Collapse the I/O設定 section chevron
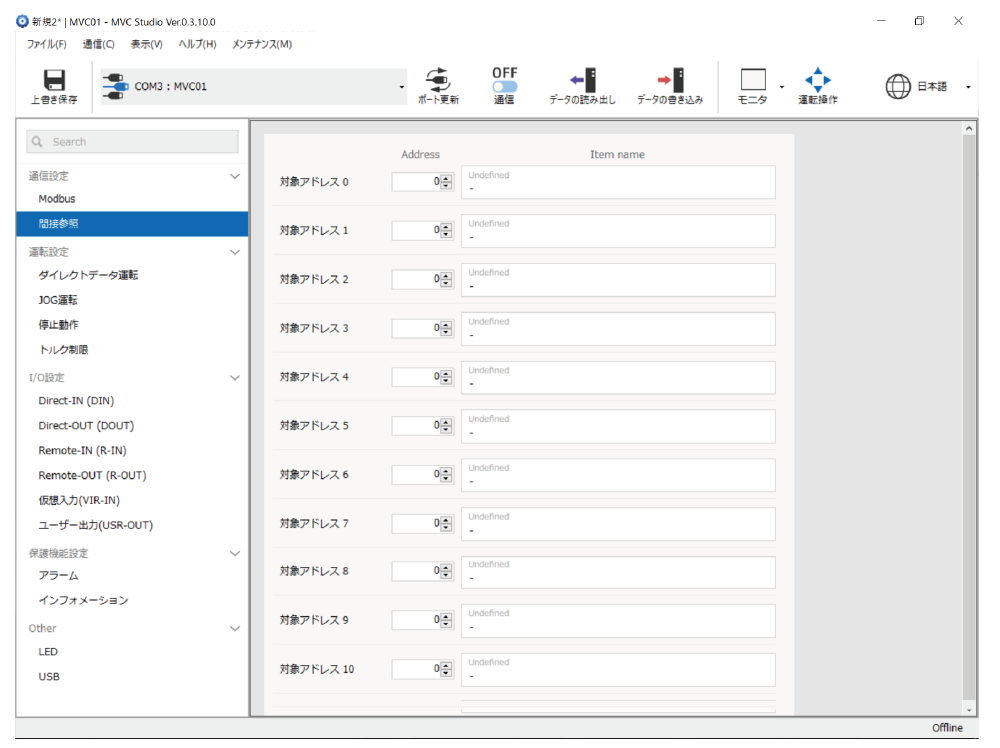The height and width of the screenshot is (748, 1000). [x=235, y=378]
